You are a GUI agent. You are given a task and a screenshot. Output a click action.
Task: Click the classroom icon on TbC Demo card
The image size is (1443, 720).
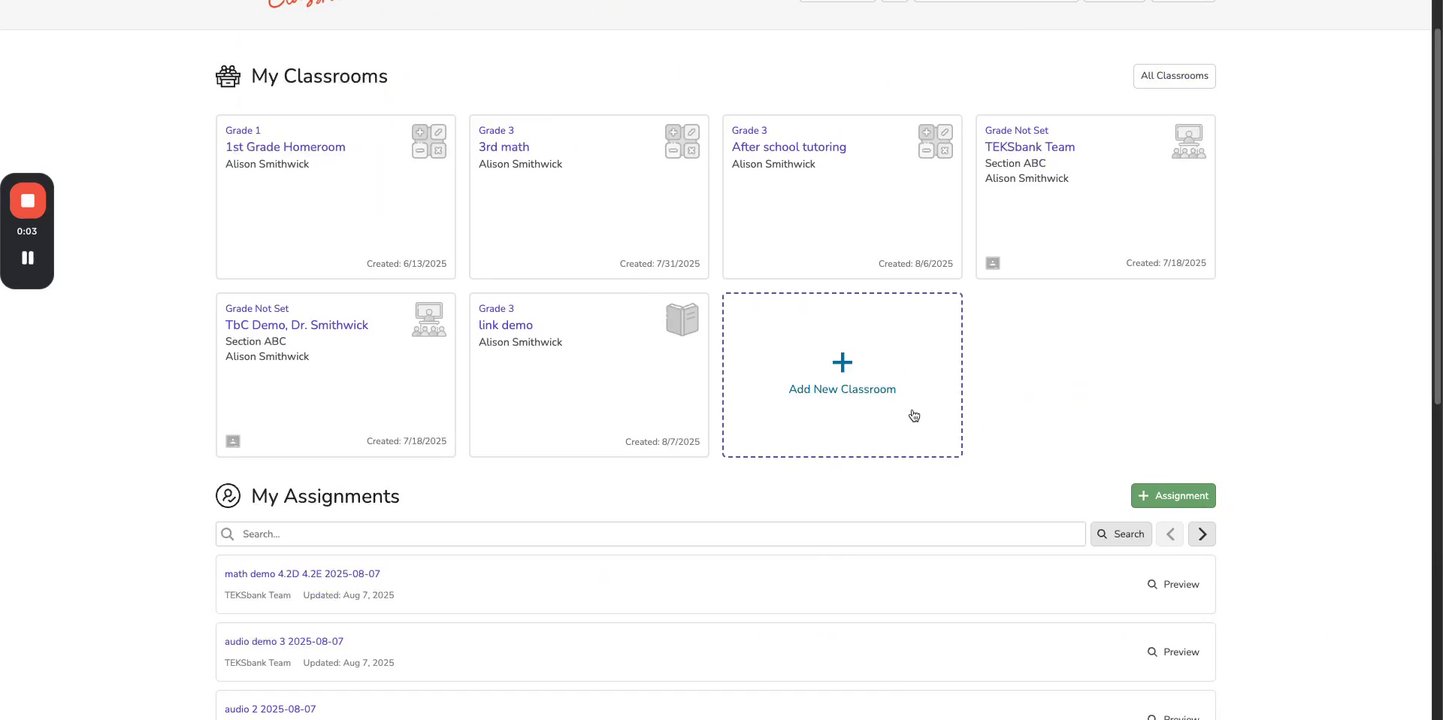[x=429, y=319]
